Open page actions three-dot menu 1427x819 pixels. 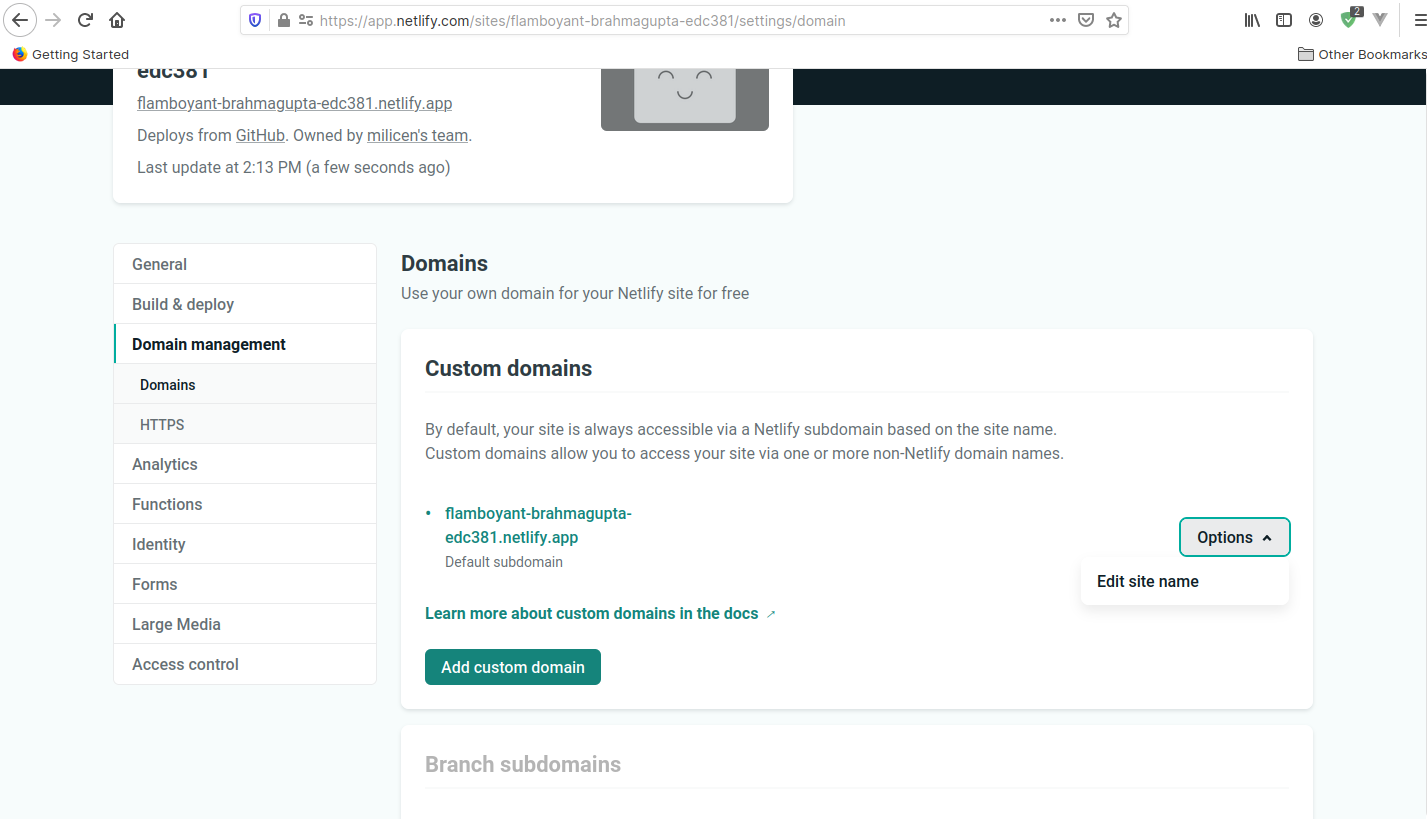(1058, 20)
